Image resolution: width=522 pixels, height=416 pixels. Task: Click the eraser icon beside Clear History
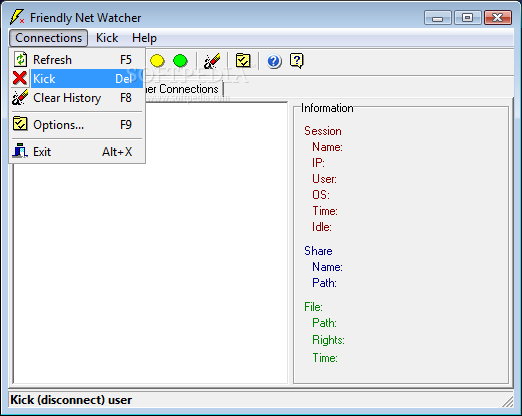(20, 98)
